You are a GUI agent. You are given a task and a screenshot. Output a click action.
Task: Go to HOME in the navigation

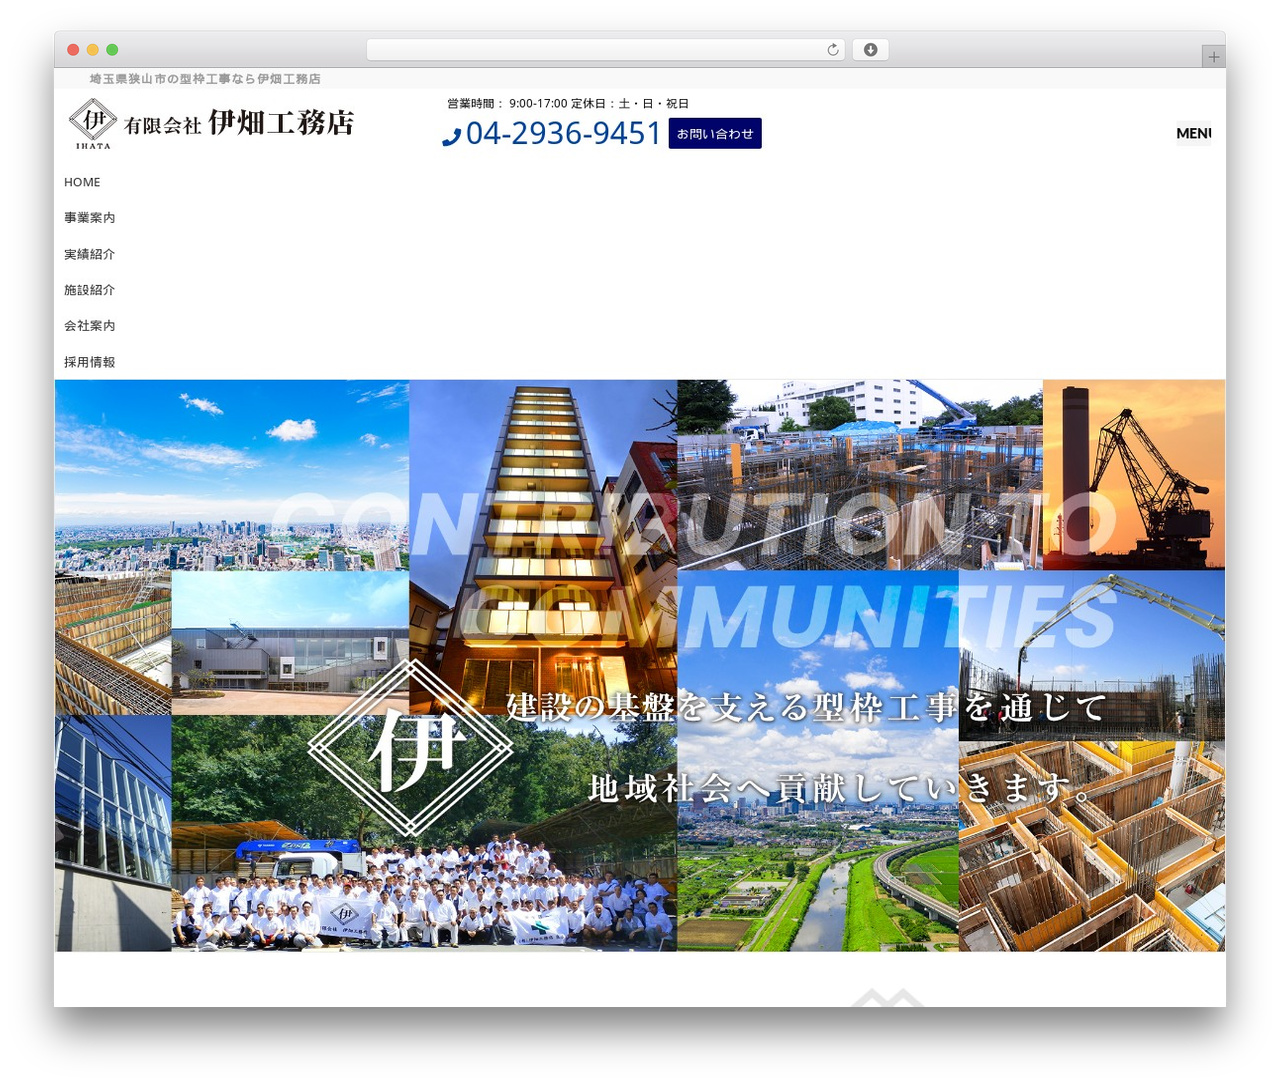tap(82, 182)
